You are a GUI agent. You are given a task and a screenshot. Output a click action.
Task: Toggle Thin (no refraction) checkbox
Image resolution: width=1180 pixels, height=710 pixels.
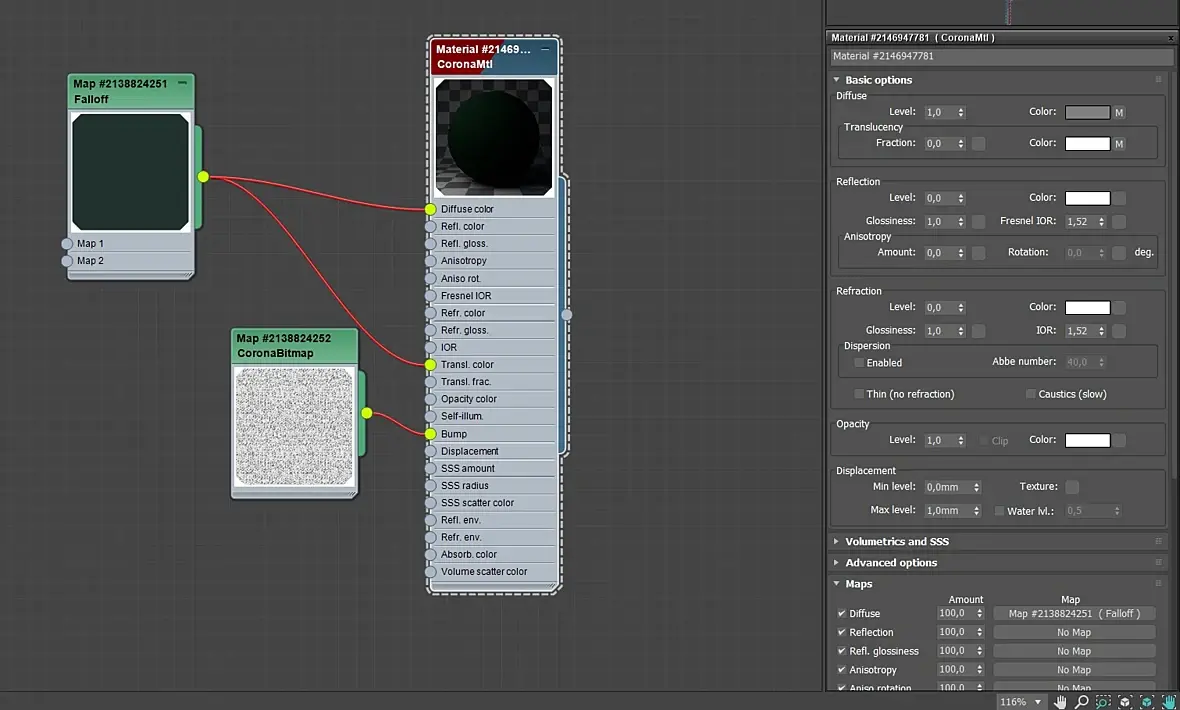tap(859, 394)
